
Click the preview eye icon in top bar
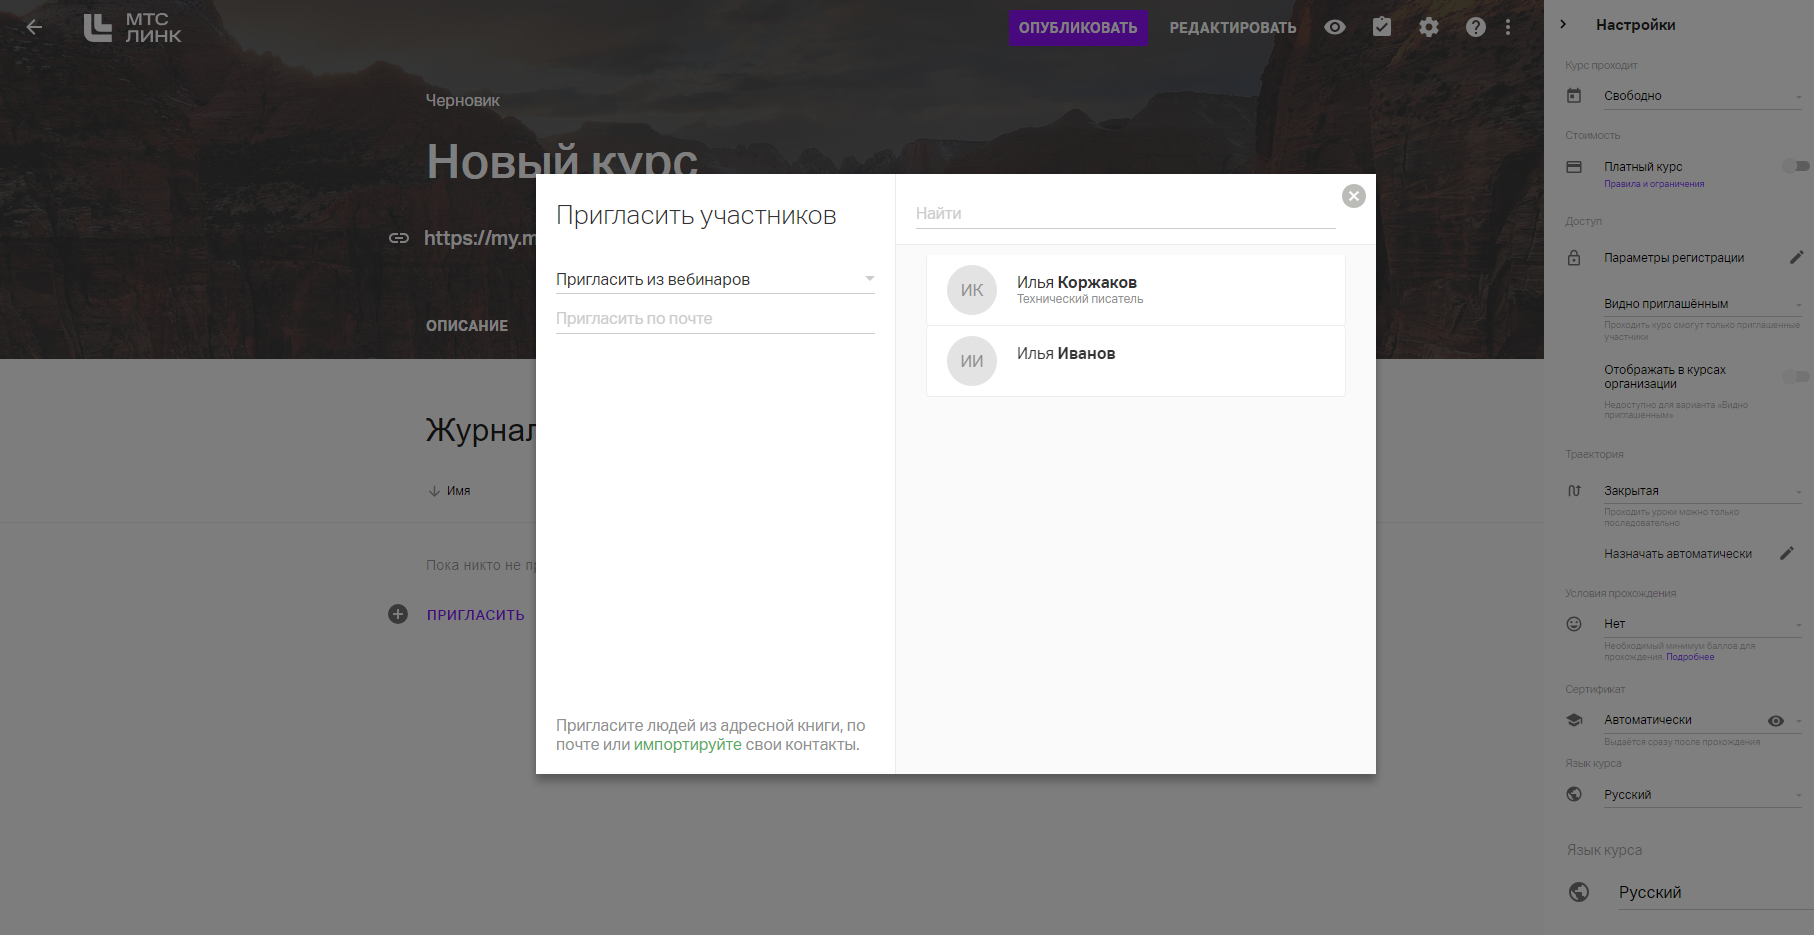1335,27
